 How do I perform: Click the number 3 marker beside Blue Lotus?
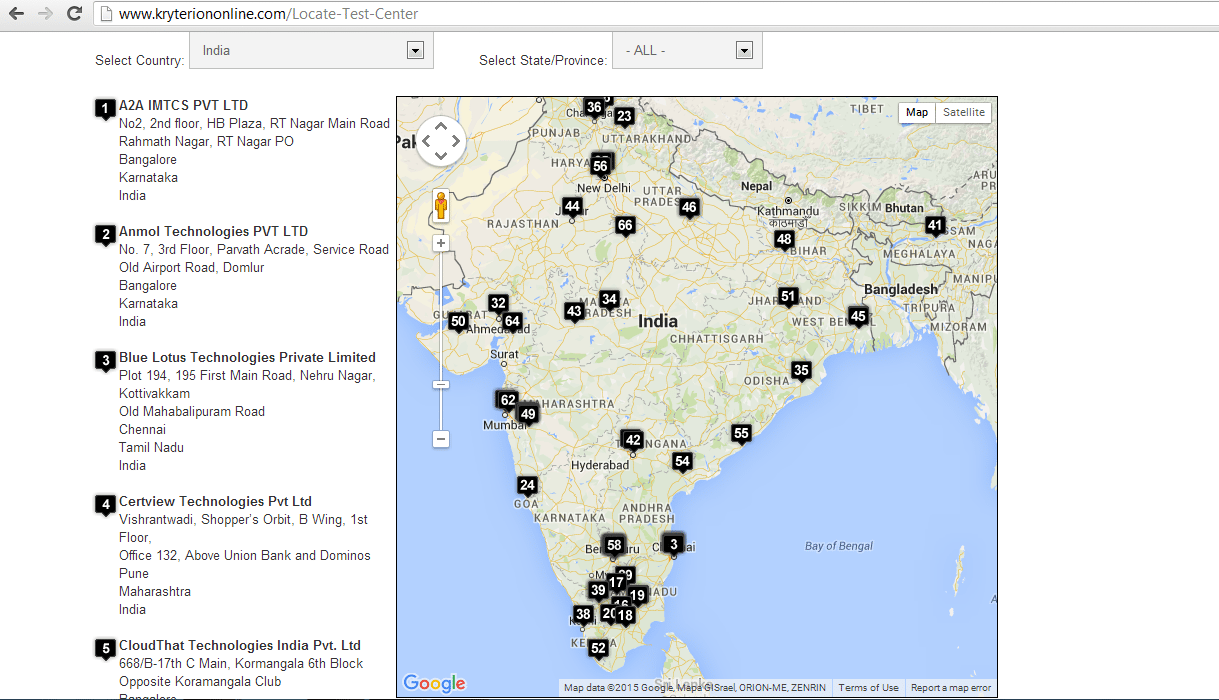point(105,361)
